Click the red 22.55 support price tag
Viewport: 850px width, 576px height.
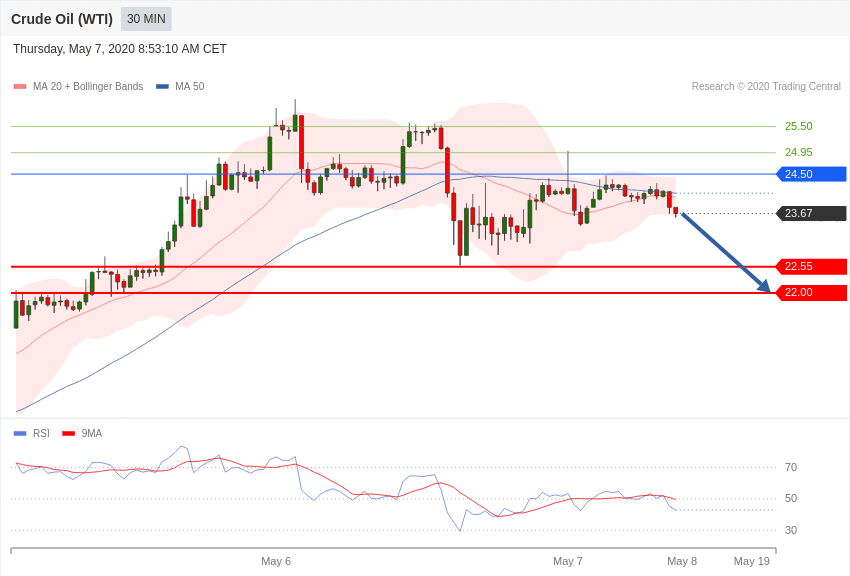click(811, 266)
